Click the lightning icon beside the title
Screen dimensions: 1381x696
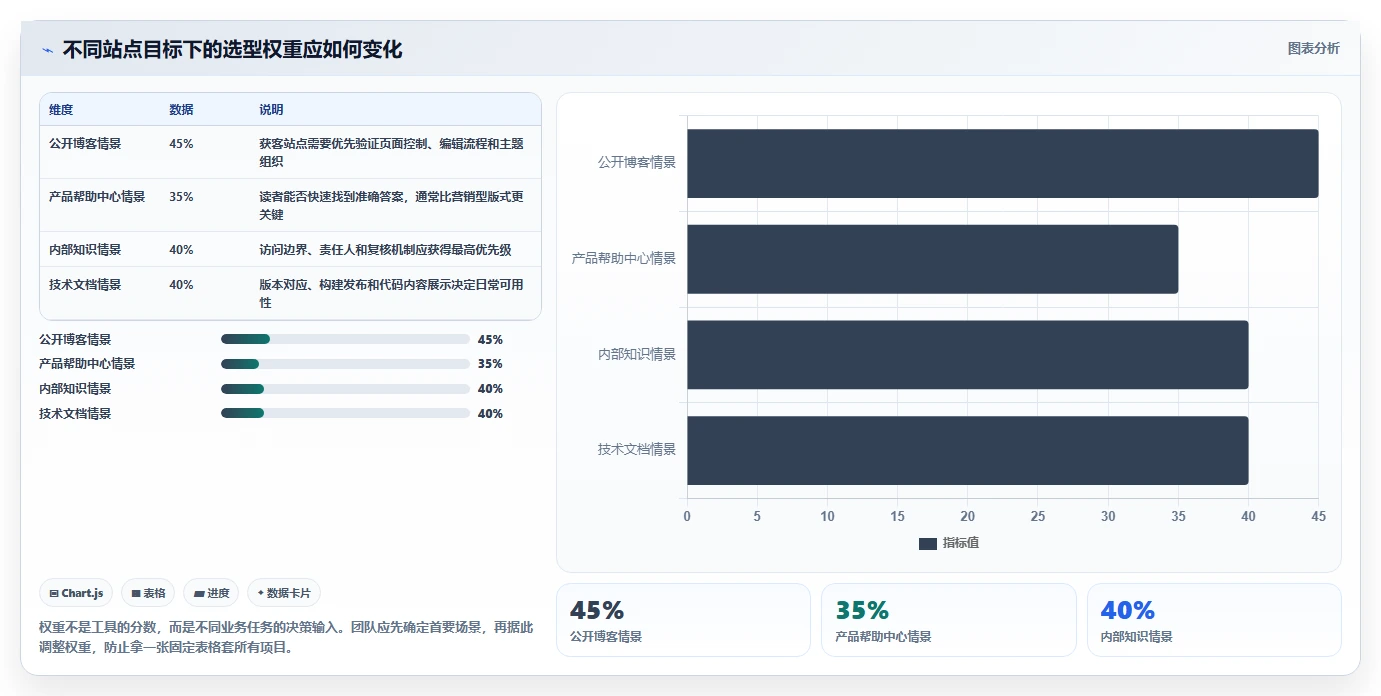point(47,50)
